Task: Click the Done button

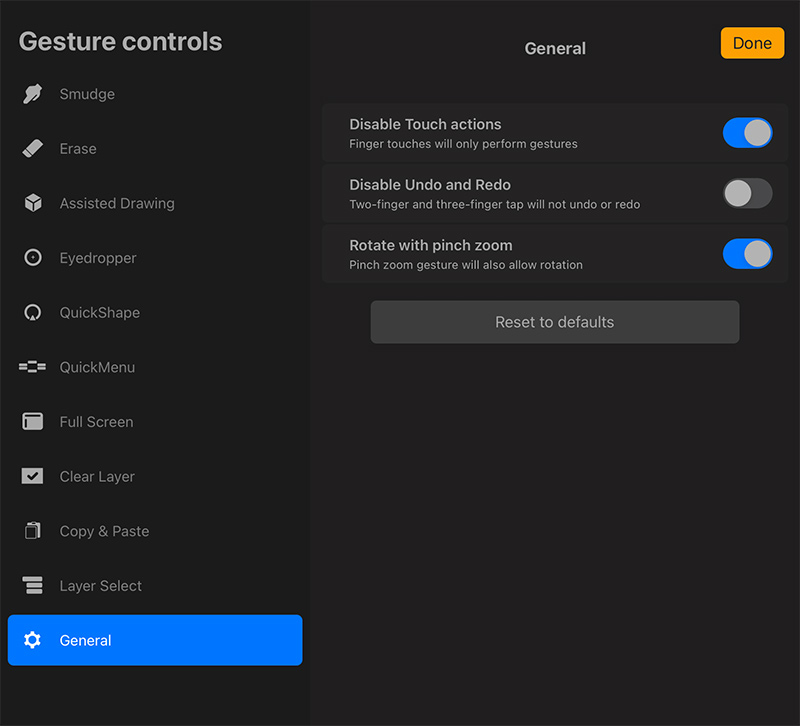Action: (x=752, y=43)
